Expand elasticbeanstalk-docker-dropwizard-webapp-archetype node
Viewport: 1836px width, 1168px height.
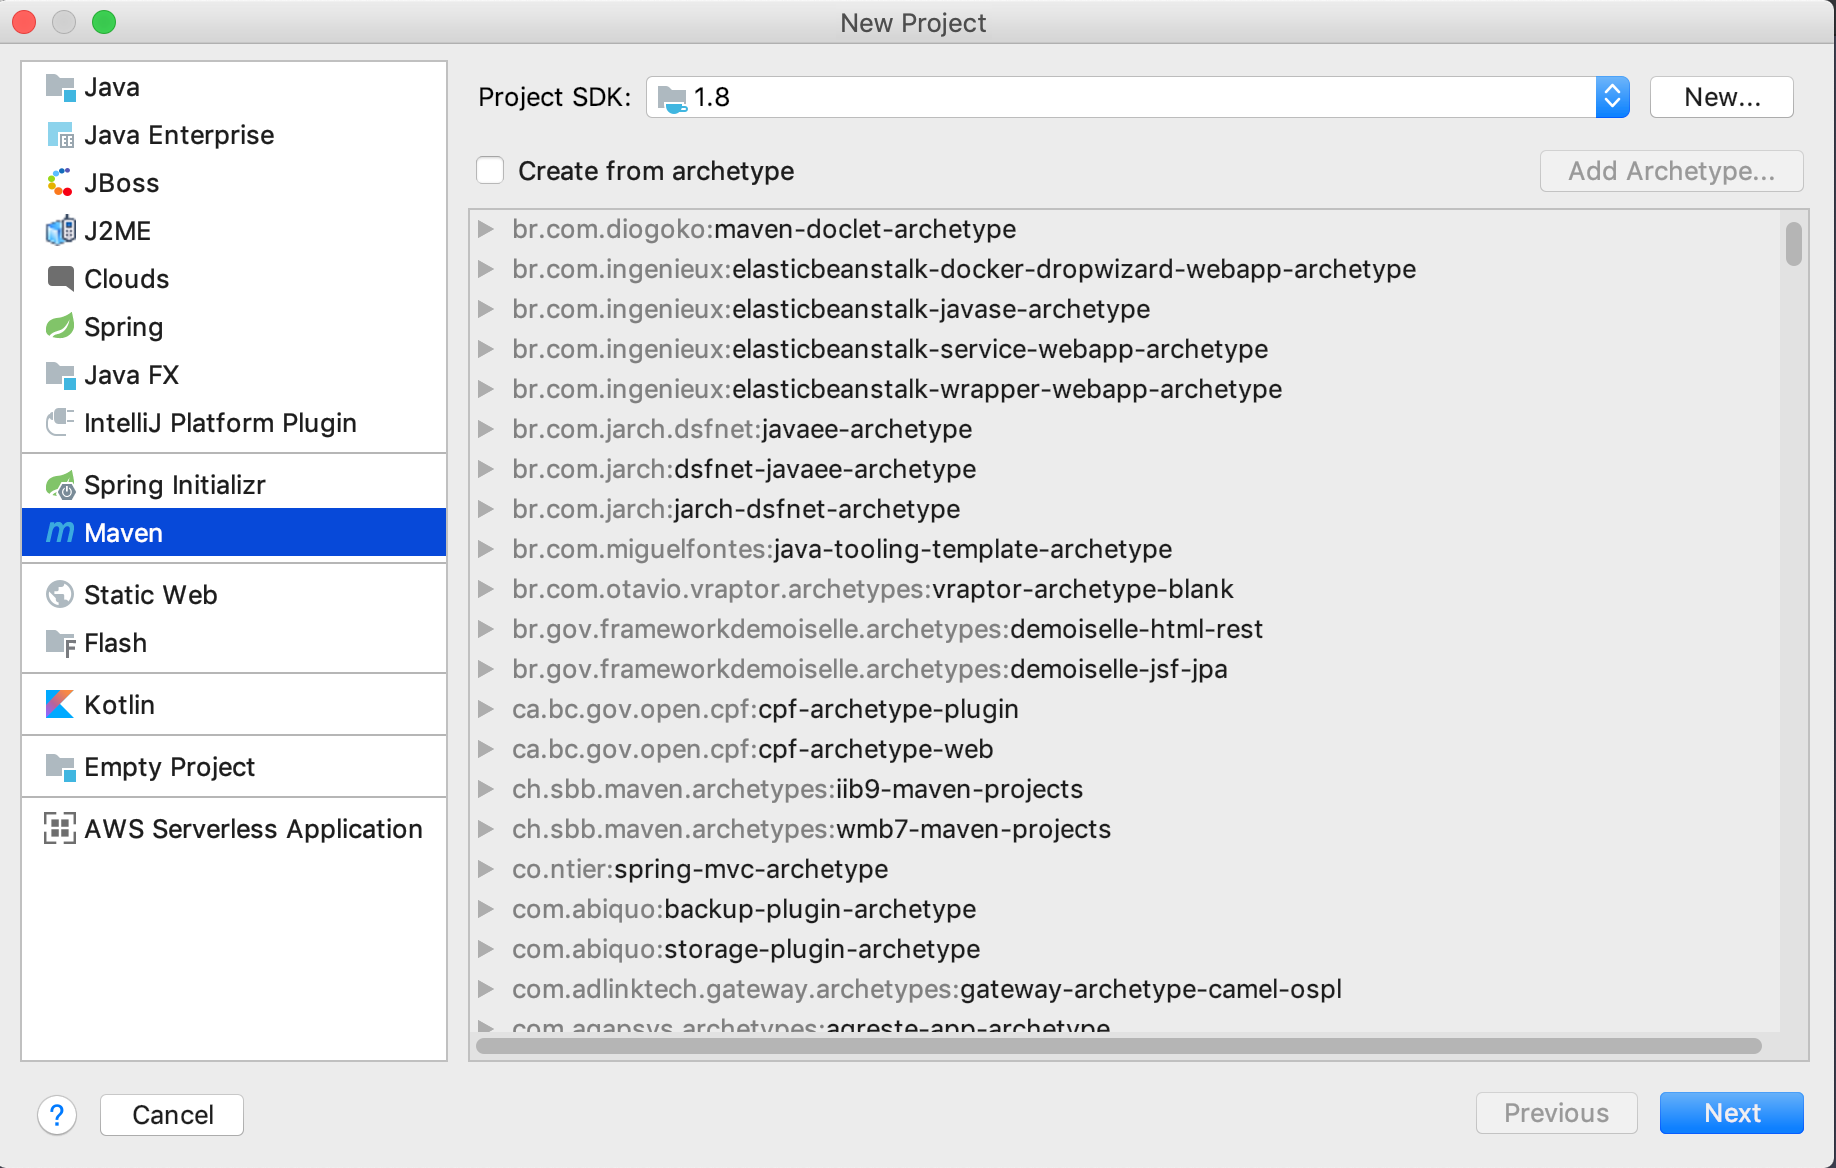(x=486, y=269)
